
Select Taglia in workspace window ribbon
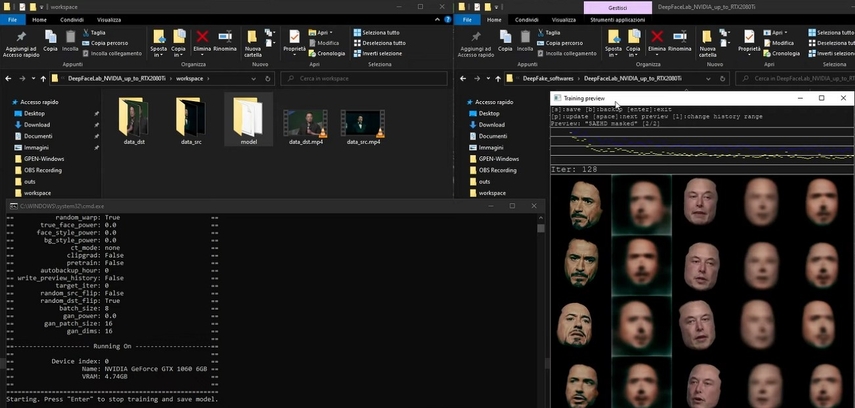(x=94, y=33)
